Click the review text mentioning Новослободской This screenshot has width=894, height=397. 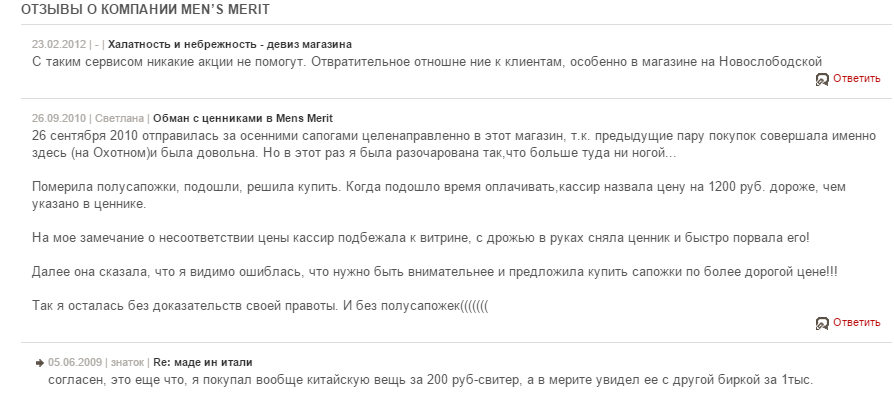pos(426,62)
